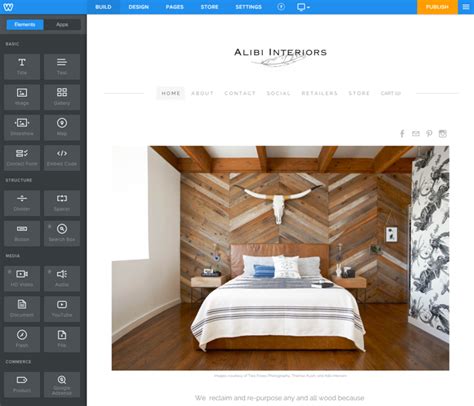Click the About navigation link
This screenshot has width=474, height=406.
202,93
